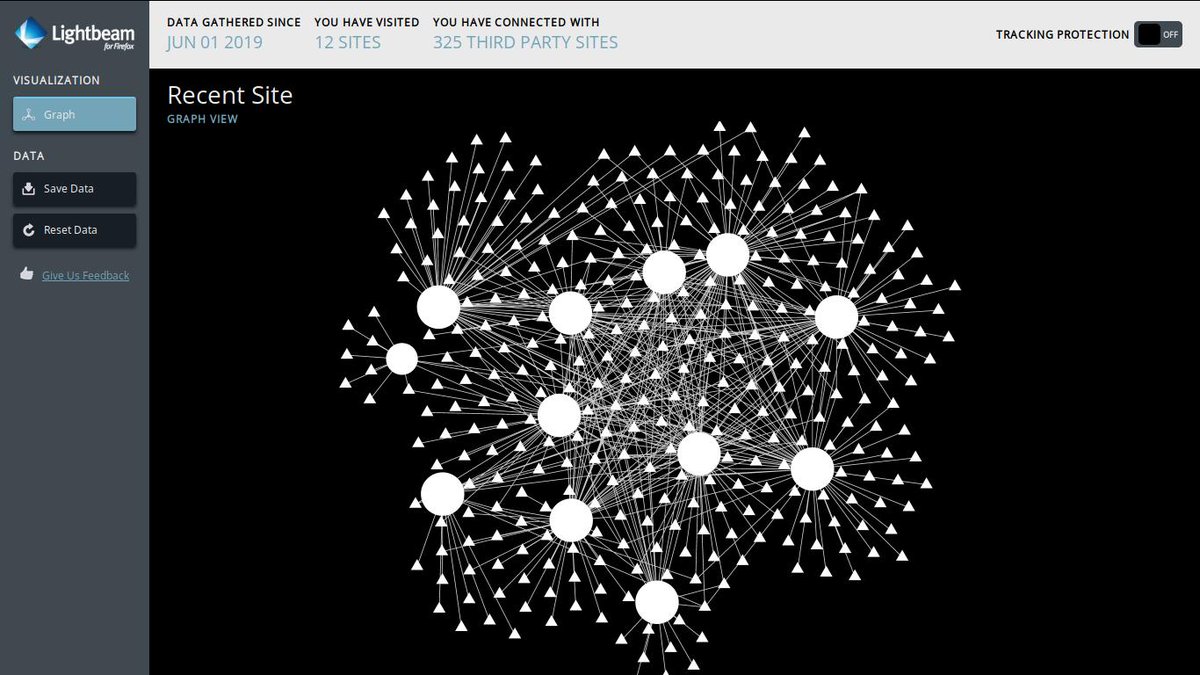Click the thumbs-up feedback icon
The width and height of the screenshot is (1200, 675).
pyautogui.click(x=27, y=272)
